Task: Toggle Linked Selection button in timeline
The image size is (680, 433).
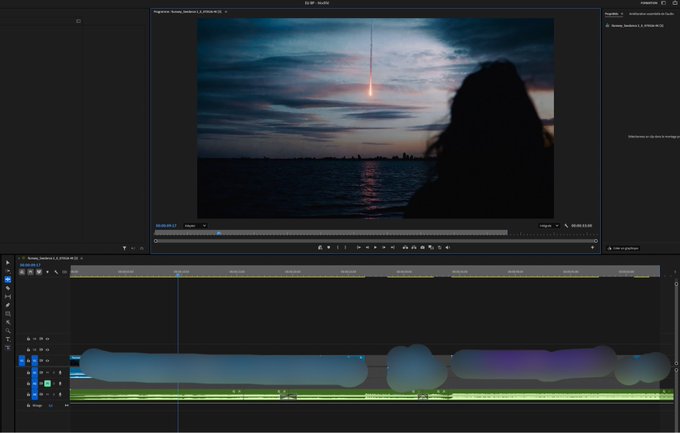Action: tap(39, 272)
